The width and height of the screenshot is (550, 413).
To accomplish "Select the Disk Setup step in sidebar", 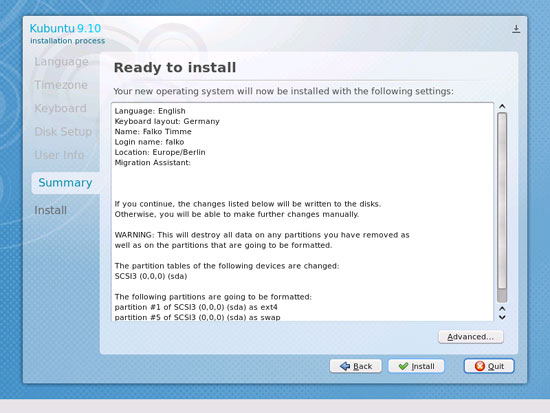I will (63, 132).
